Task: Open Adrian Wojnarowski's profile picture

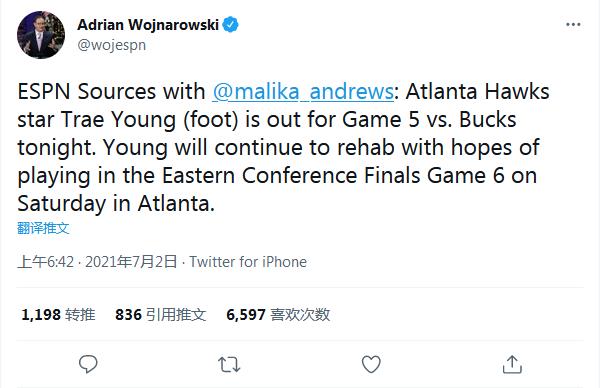Action: pos(41,35)
